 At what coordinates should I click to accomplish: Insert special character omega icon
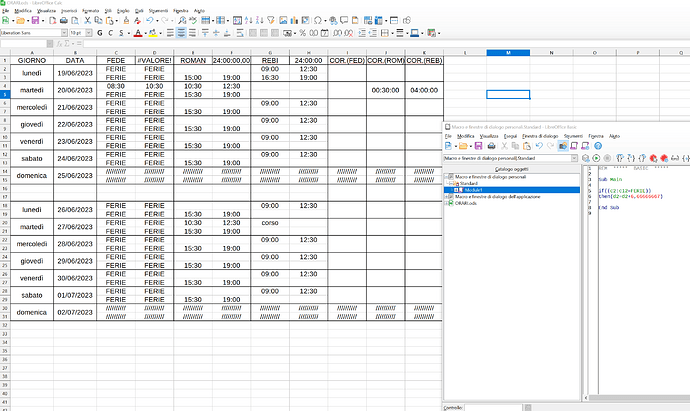click(x=317, y=20)
